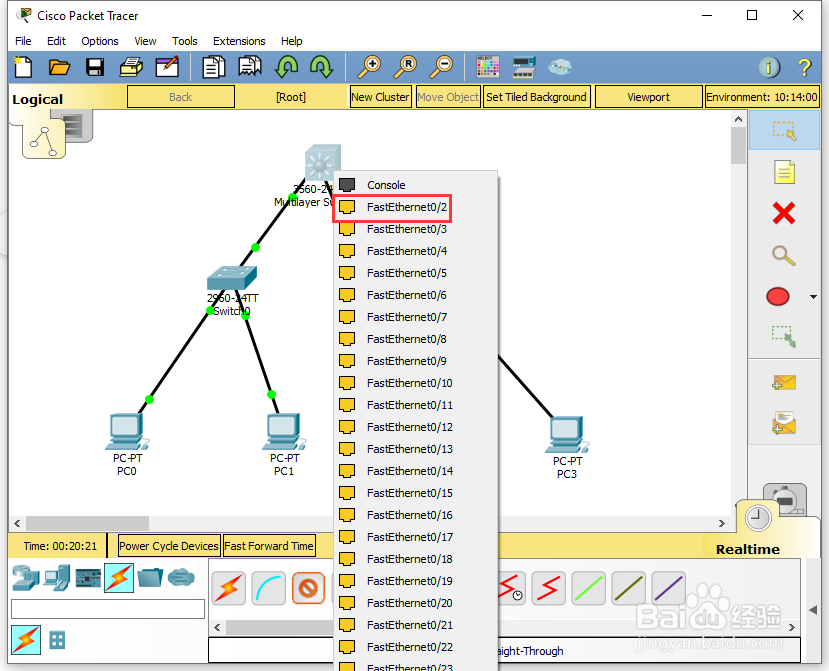Image resolution: width=829 pixels, height=671 pixels.
Task: Click the Copy toolbar icon
Action: tap(214, 67)
